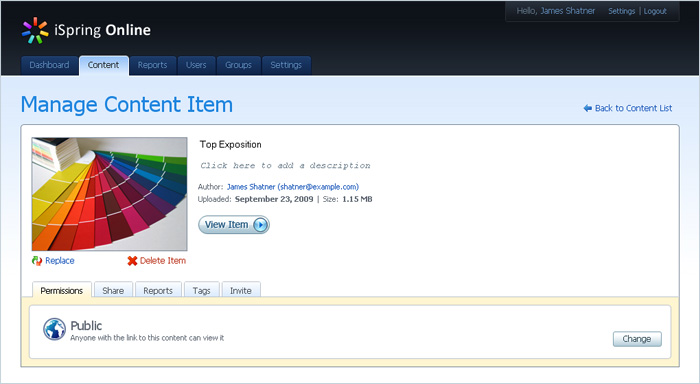Viewport: 700px width, 384px height.
Task: Select the Content tab
Action: point(104,65)
